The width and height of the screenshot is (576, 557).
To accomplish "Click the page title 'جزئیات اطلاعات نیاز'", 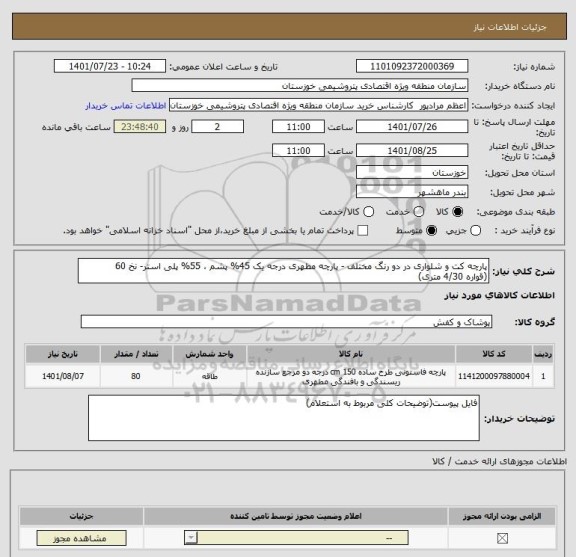I will tap(510, 27).
